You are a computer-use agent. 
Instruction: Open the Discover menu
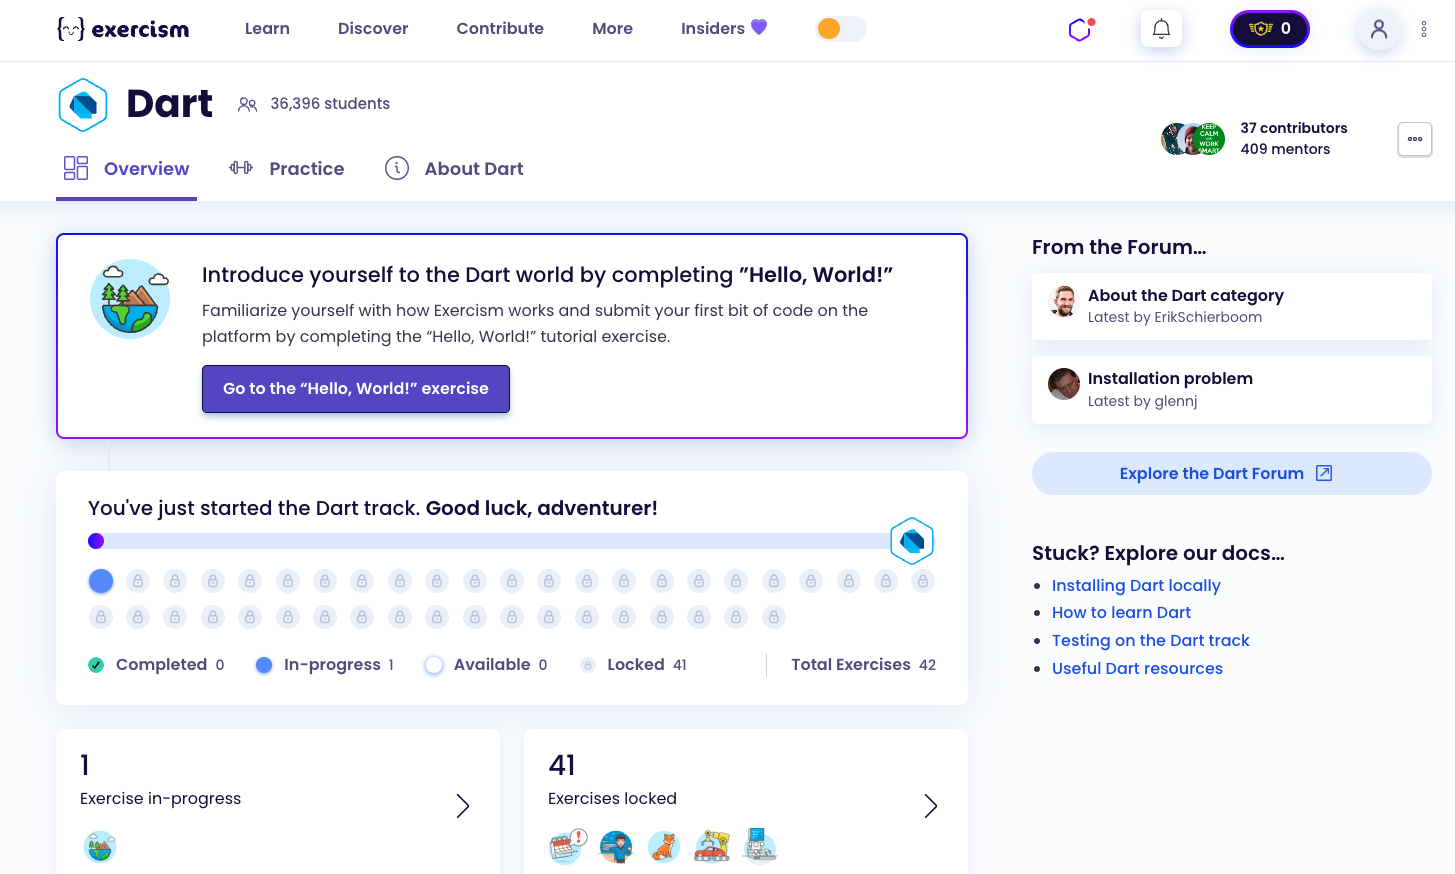click(373, 29)
